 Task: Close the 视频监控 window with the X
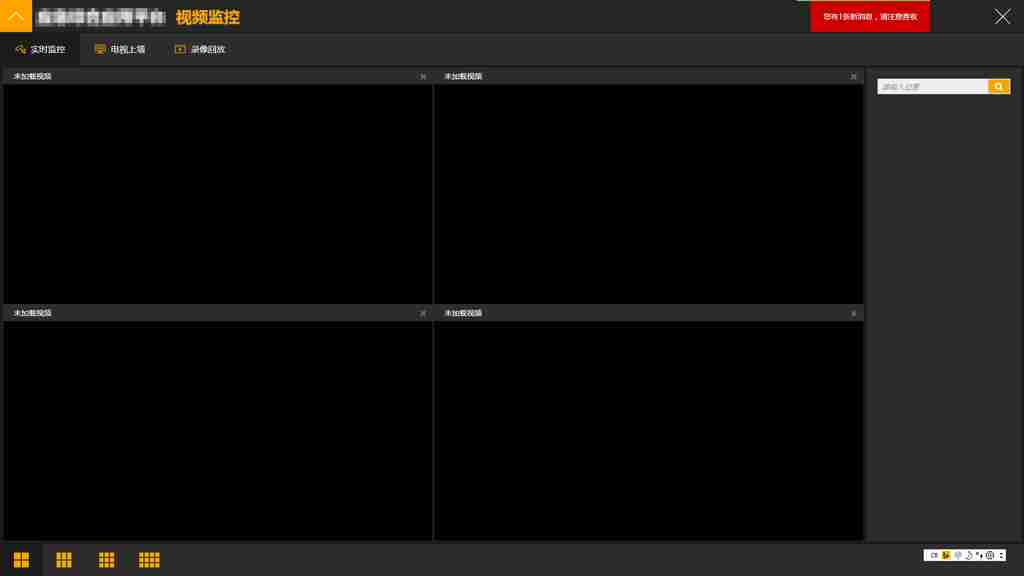click(1002, 16)
